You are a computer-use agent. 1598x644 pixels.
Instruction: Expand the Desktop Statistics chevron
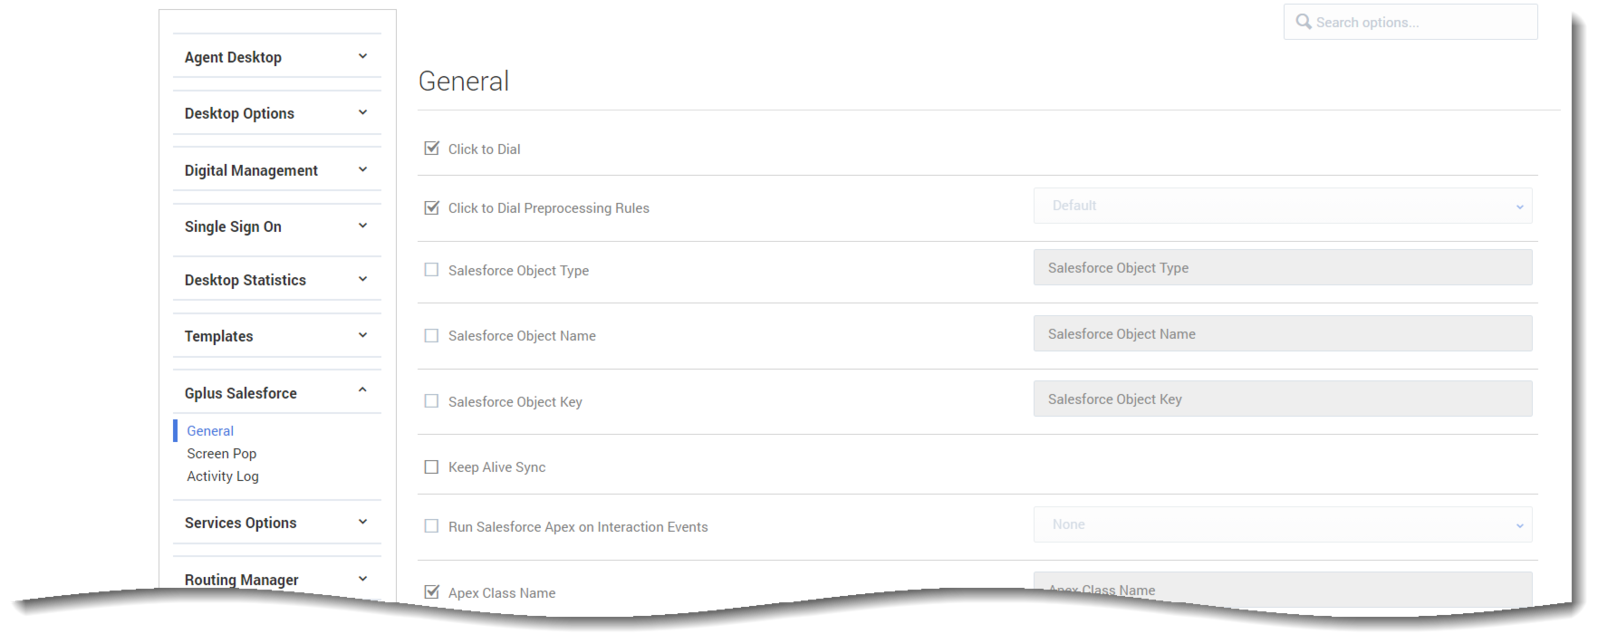(363, 280)
